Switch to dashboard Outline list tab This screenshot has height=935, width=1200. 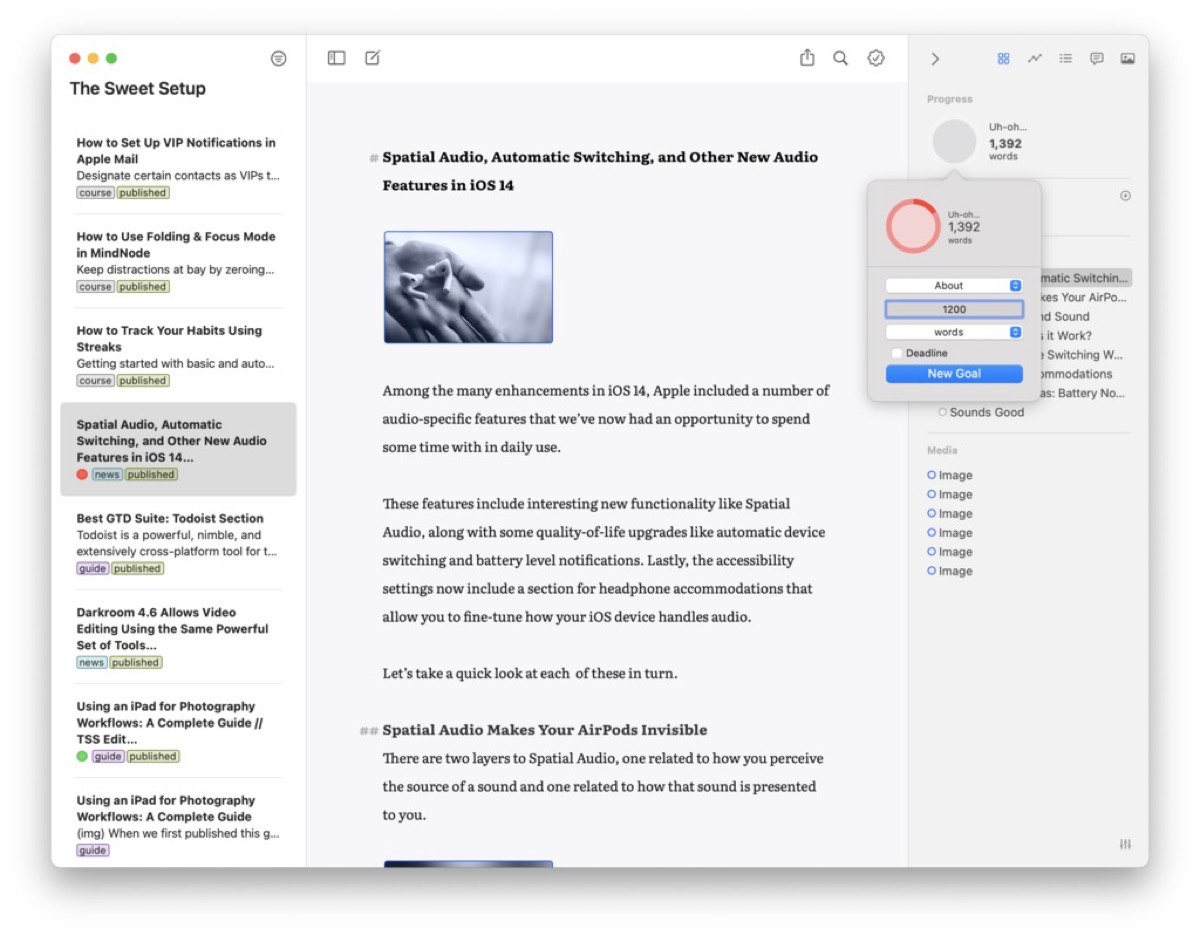[1066, 59]
